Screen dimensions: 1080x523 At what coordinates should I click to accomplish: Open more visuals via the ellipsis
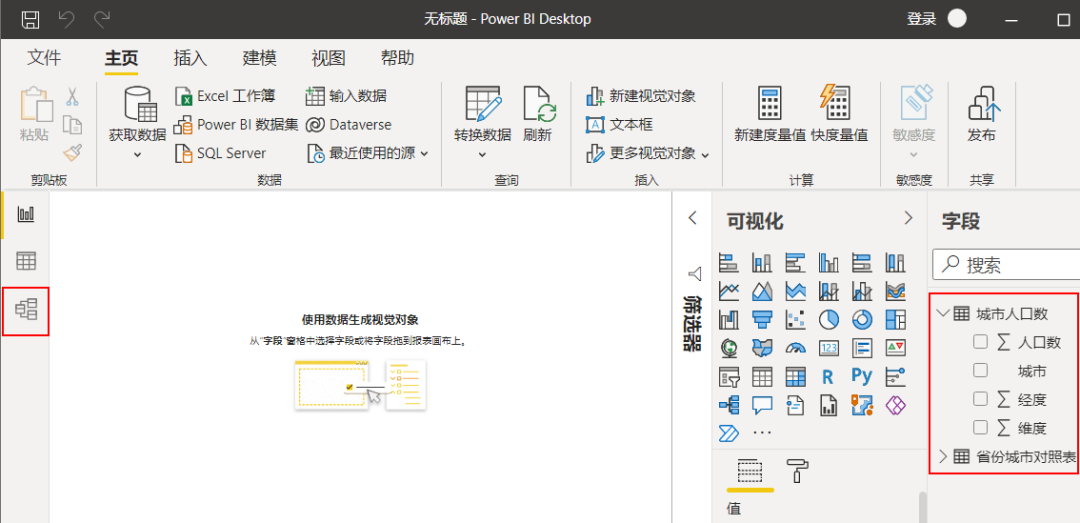[x=762, y=433]
